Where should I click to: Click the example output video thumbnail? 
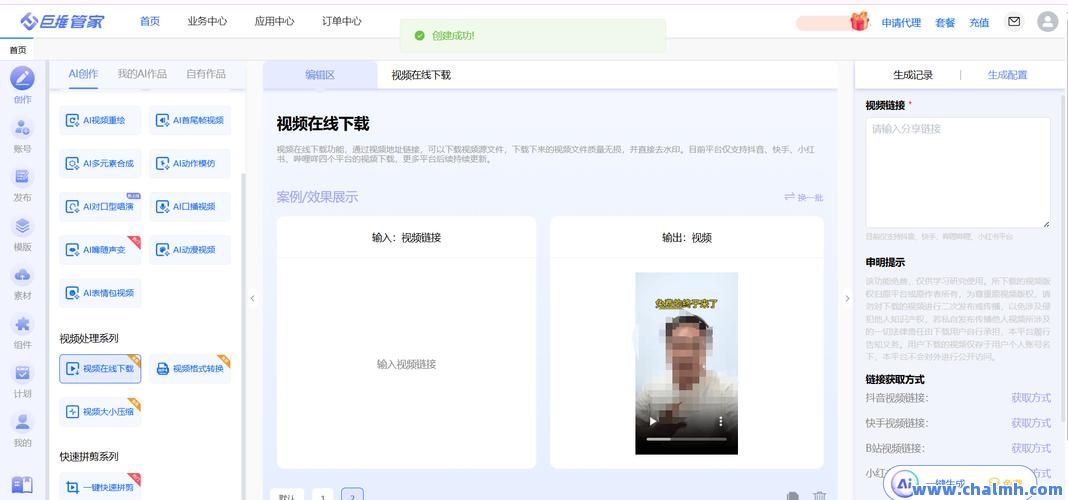(x=687, y=363)
